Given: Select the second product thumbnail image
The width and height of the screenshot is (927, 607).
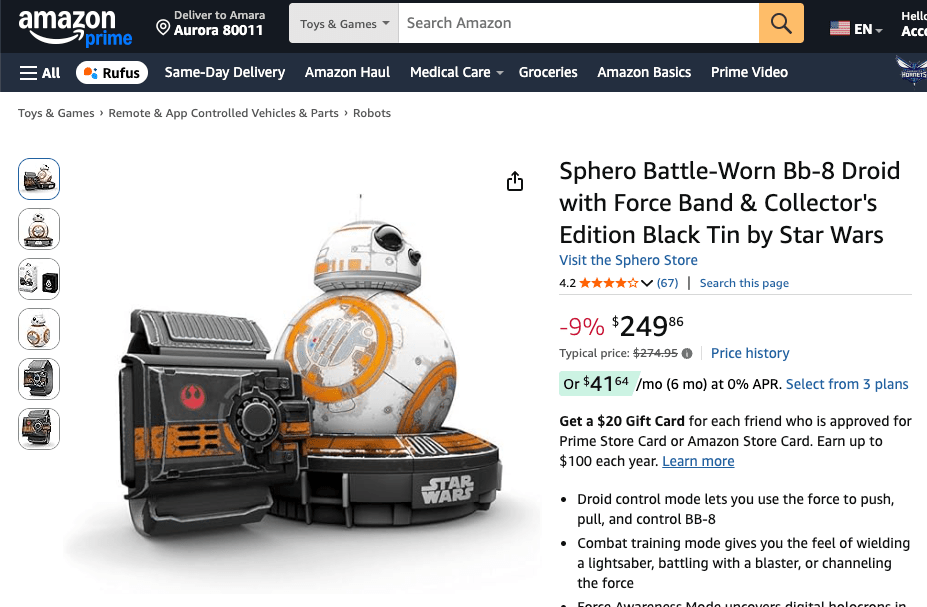Looking at the screenshot, I should (x=39, y=229).
